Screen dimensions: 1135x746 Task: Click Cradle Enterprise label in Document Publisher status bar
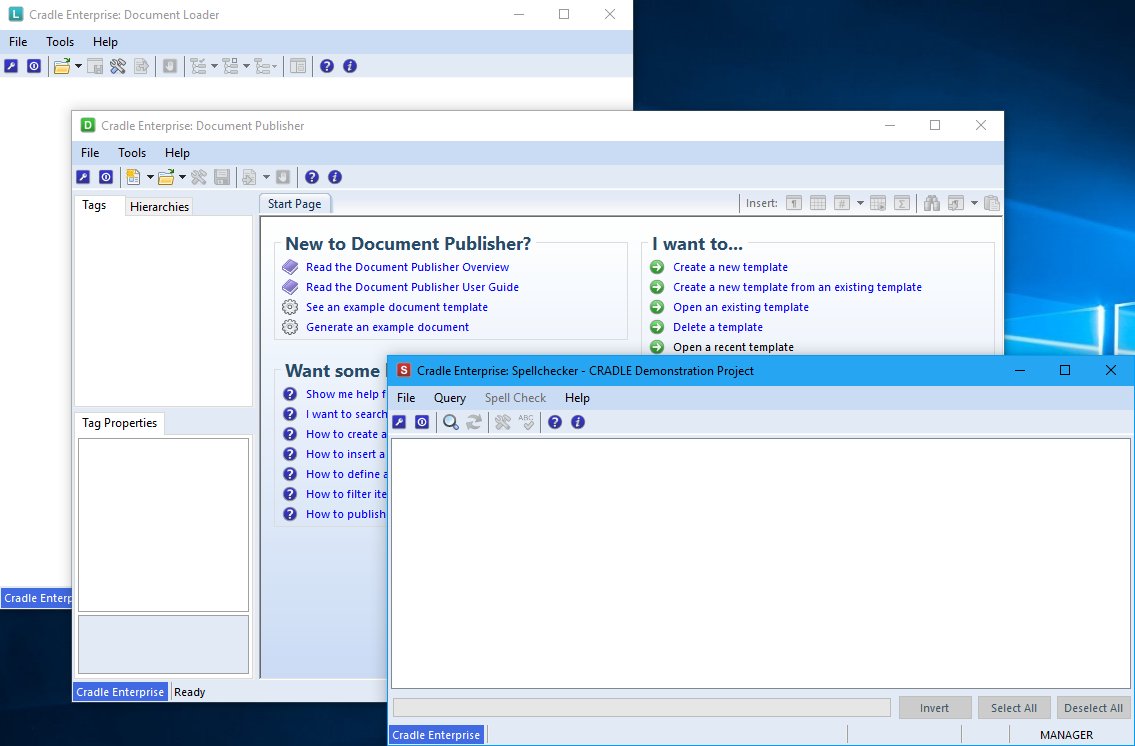(x=120, y=692)
